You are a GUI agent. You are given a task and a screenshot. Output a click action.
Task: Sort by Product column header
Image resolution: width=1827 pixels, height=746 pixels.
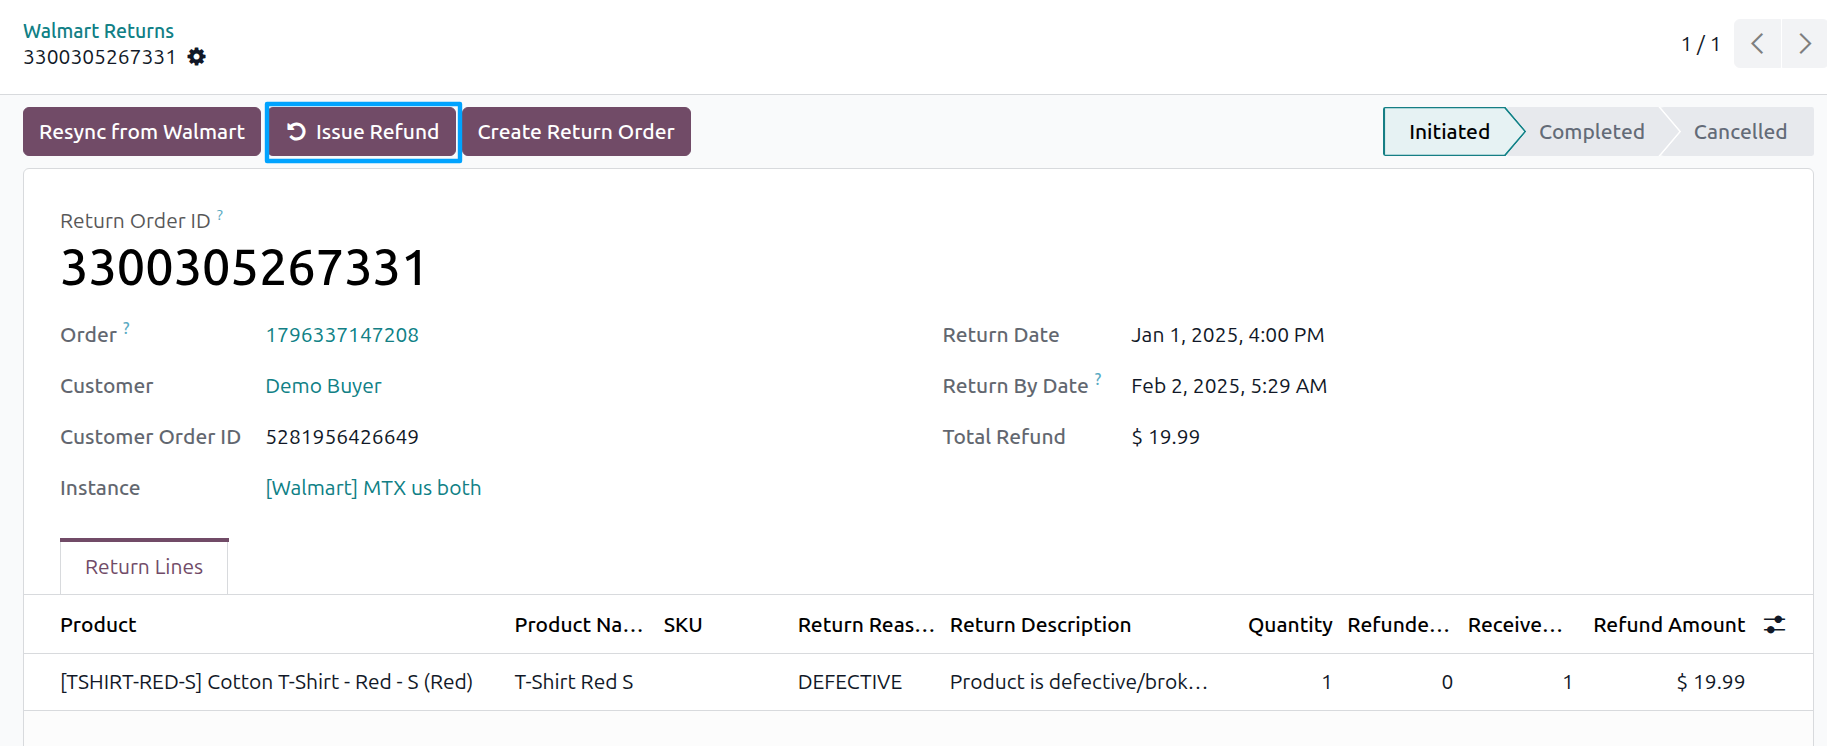[98, 625]
